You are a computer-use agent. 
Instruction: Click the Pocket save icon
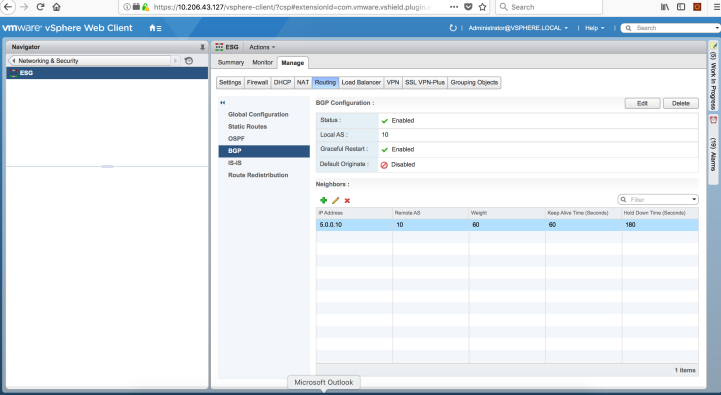468,7
